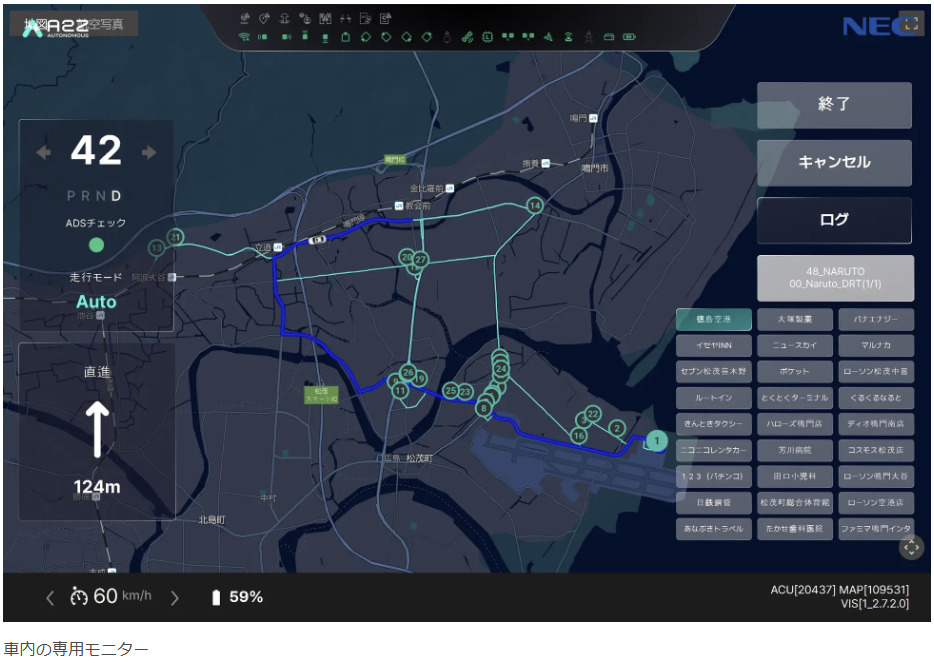Click the speedometer icon beside 60 km/h
934x664 pixels.
coord(79,597)
